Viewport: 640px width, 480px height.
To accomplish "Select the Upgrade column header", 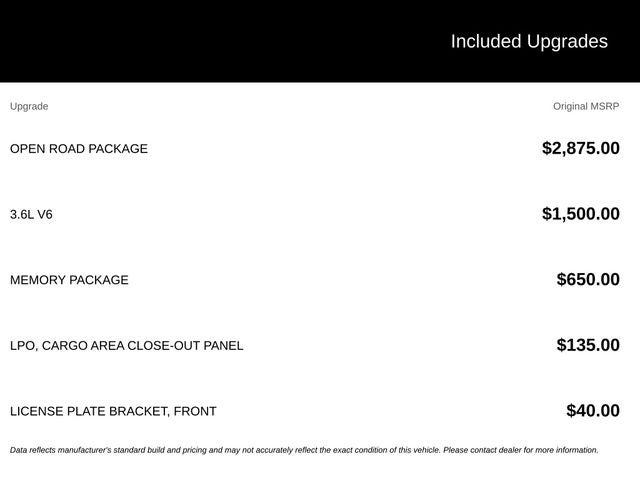I will [x=29, y=107].
